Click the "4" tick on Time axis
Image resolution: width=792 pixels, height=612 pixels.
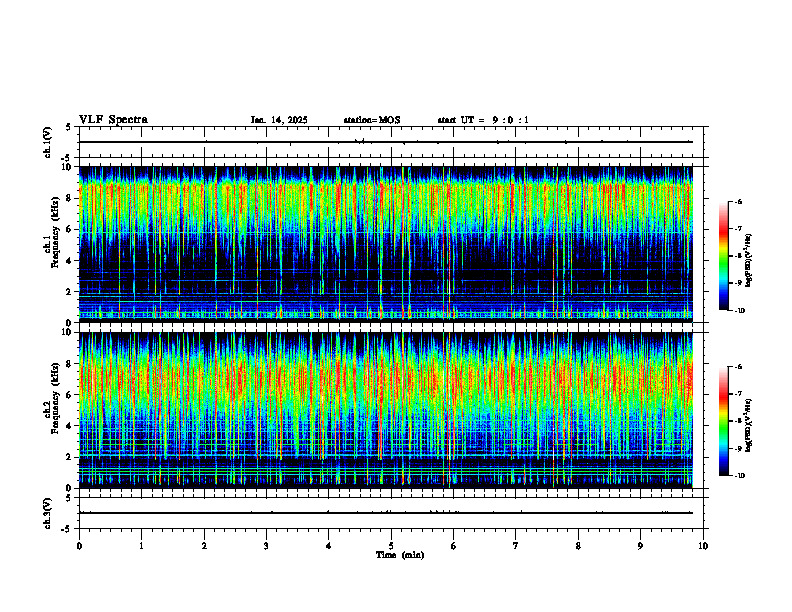coord(329,546)
